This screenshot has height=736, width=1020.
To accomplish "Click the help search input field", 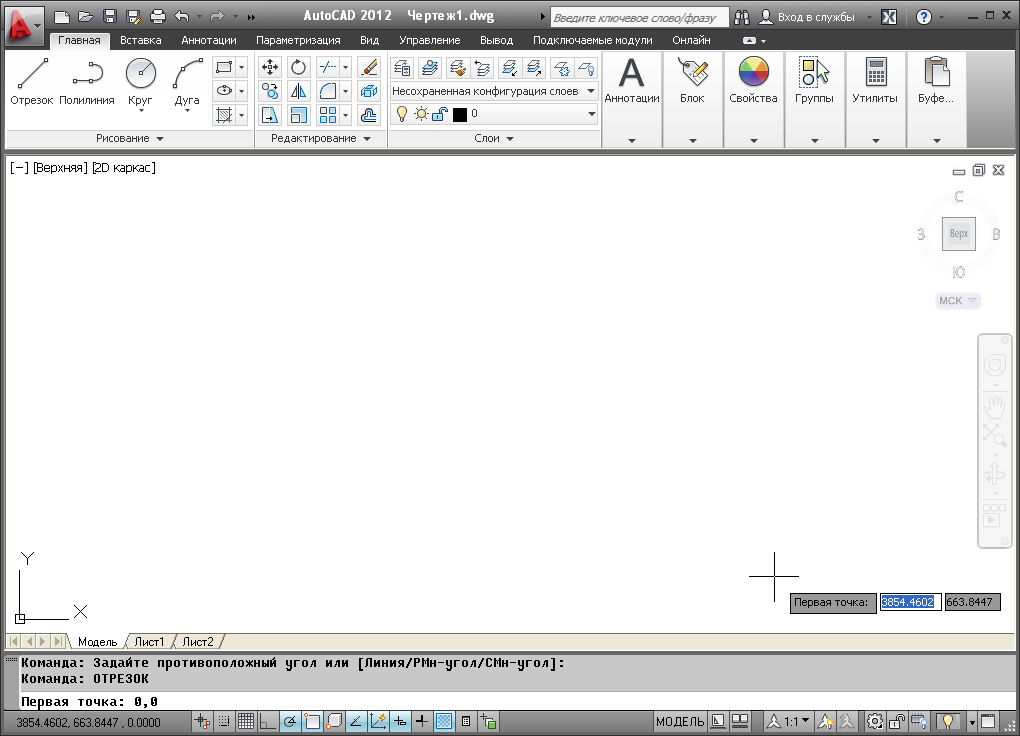I will pyautogui.click(x=639, y=18).
